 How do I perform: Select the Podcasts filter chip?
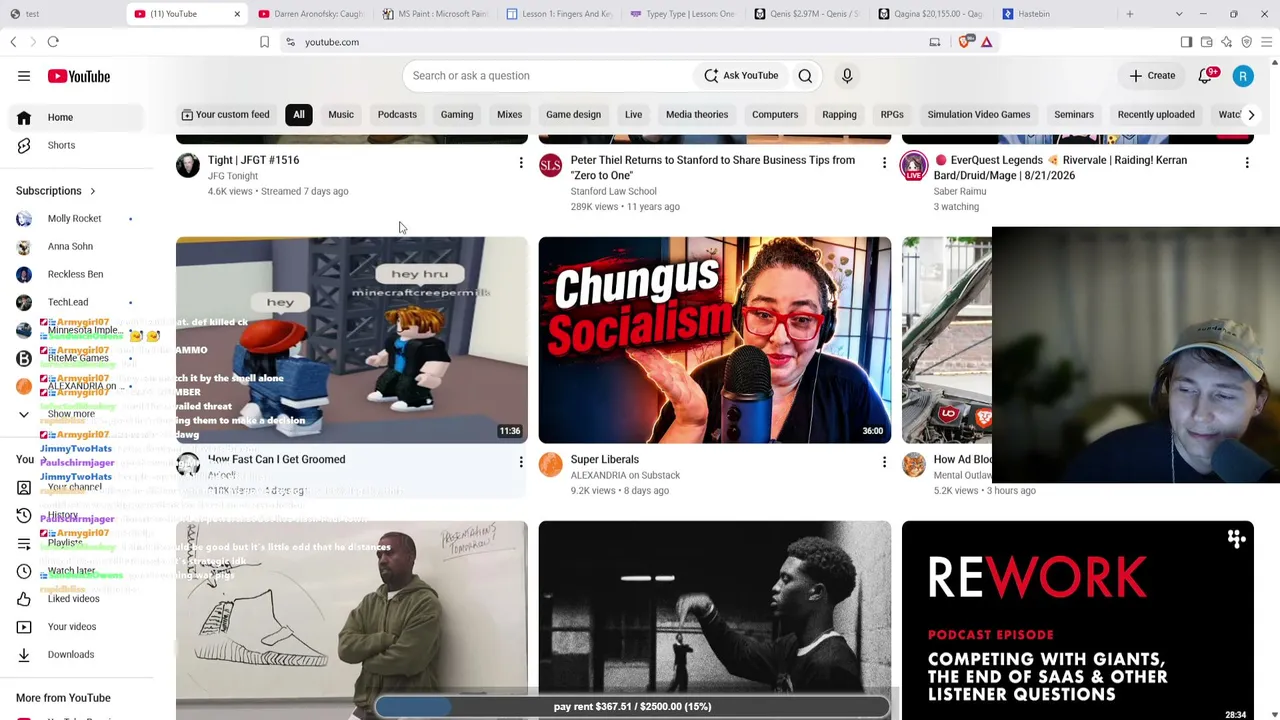click(x=397, y=115)
